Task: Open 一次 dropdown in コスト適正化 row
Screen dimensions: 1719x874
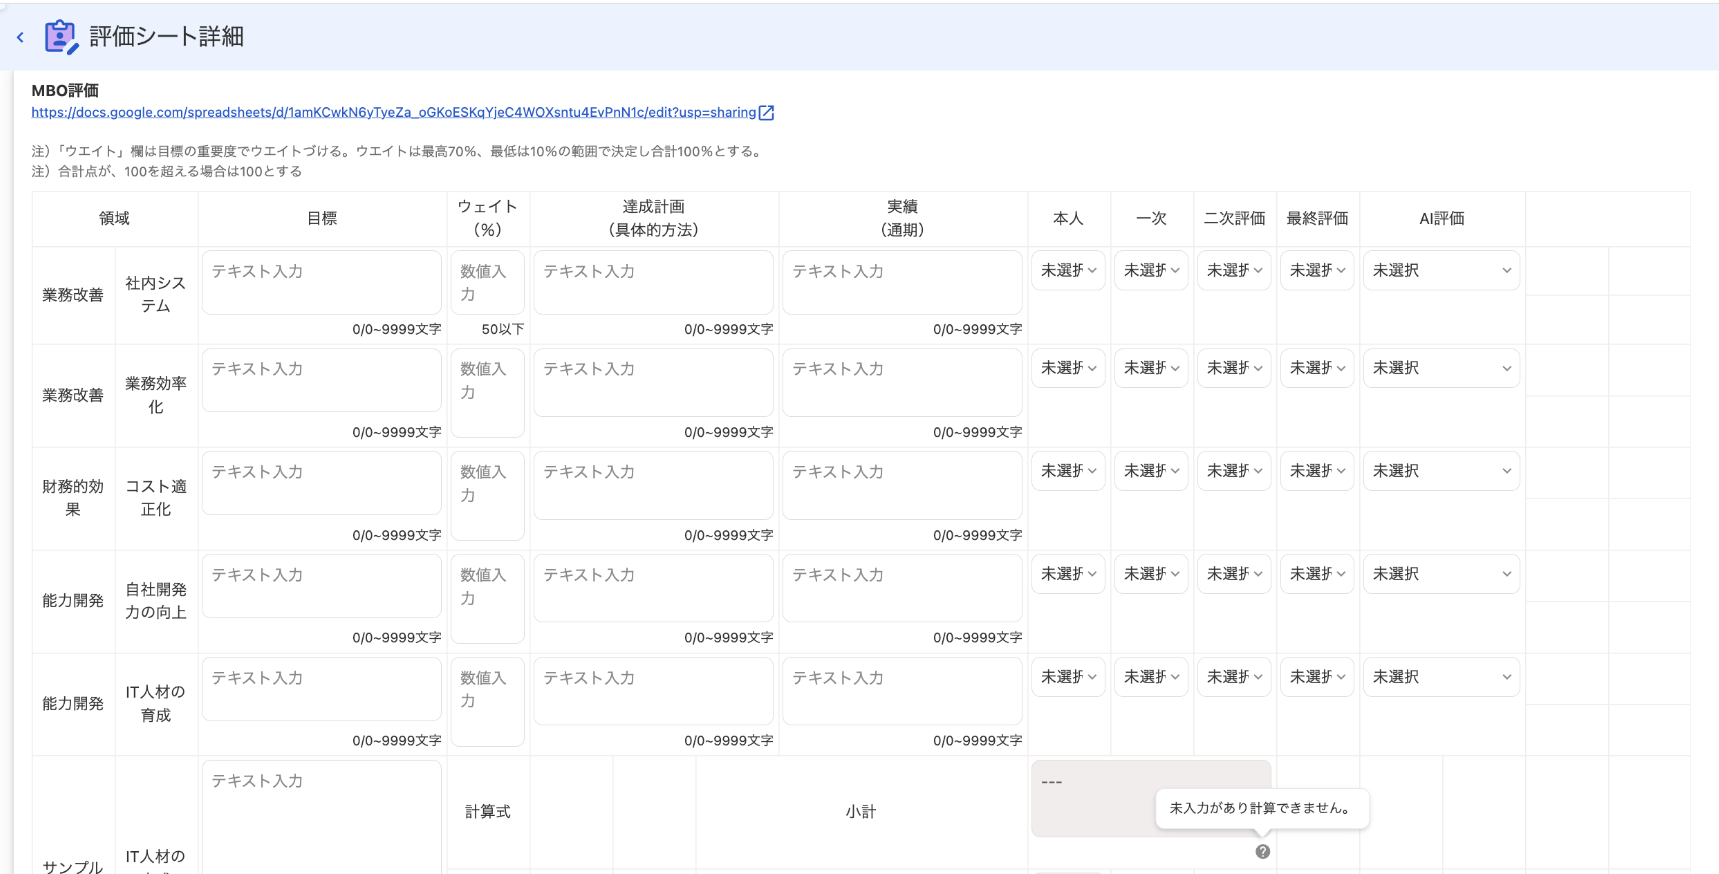Action: (1151, 471)
